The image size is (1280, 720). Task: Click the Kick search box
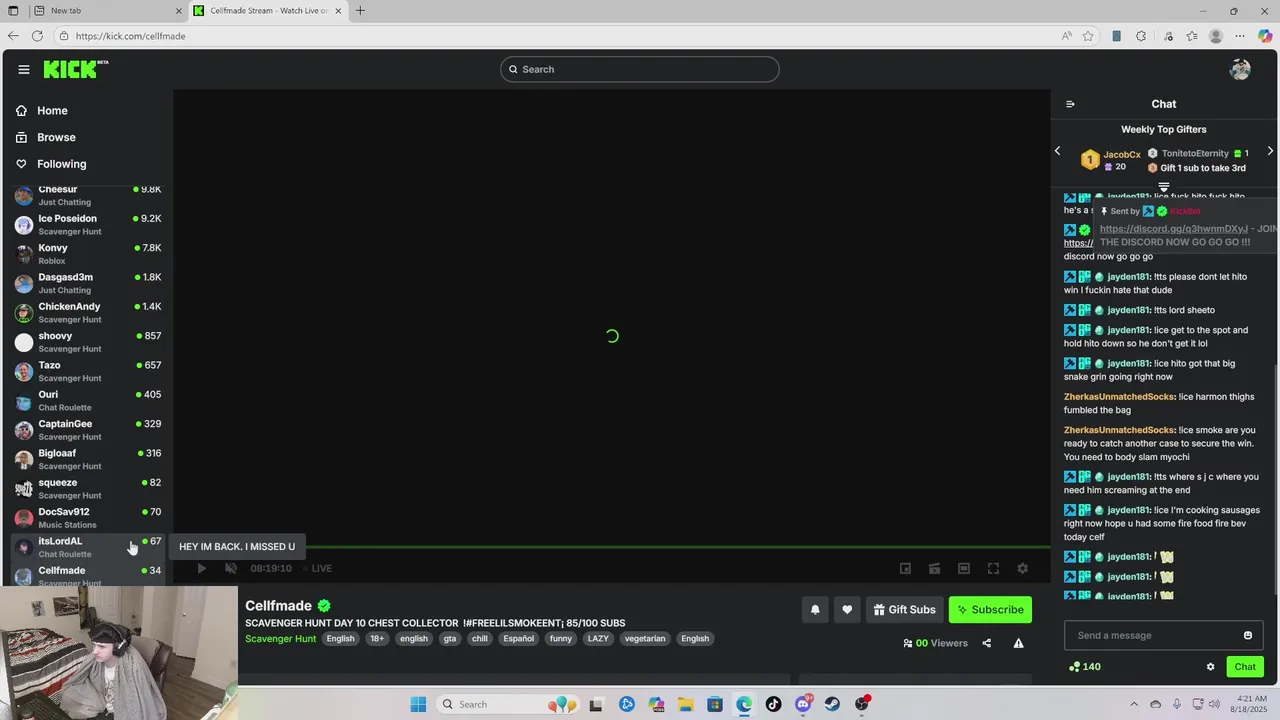(x=640, y=69)
